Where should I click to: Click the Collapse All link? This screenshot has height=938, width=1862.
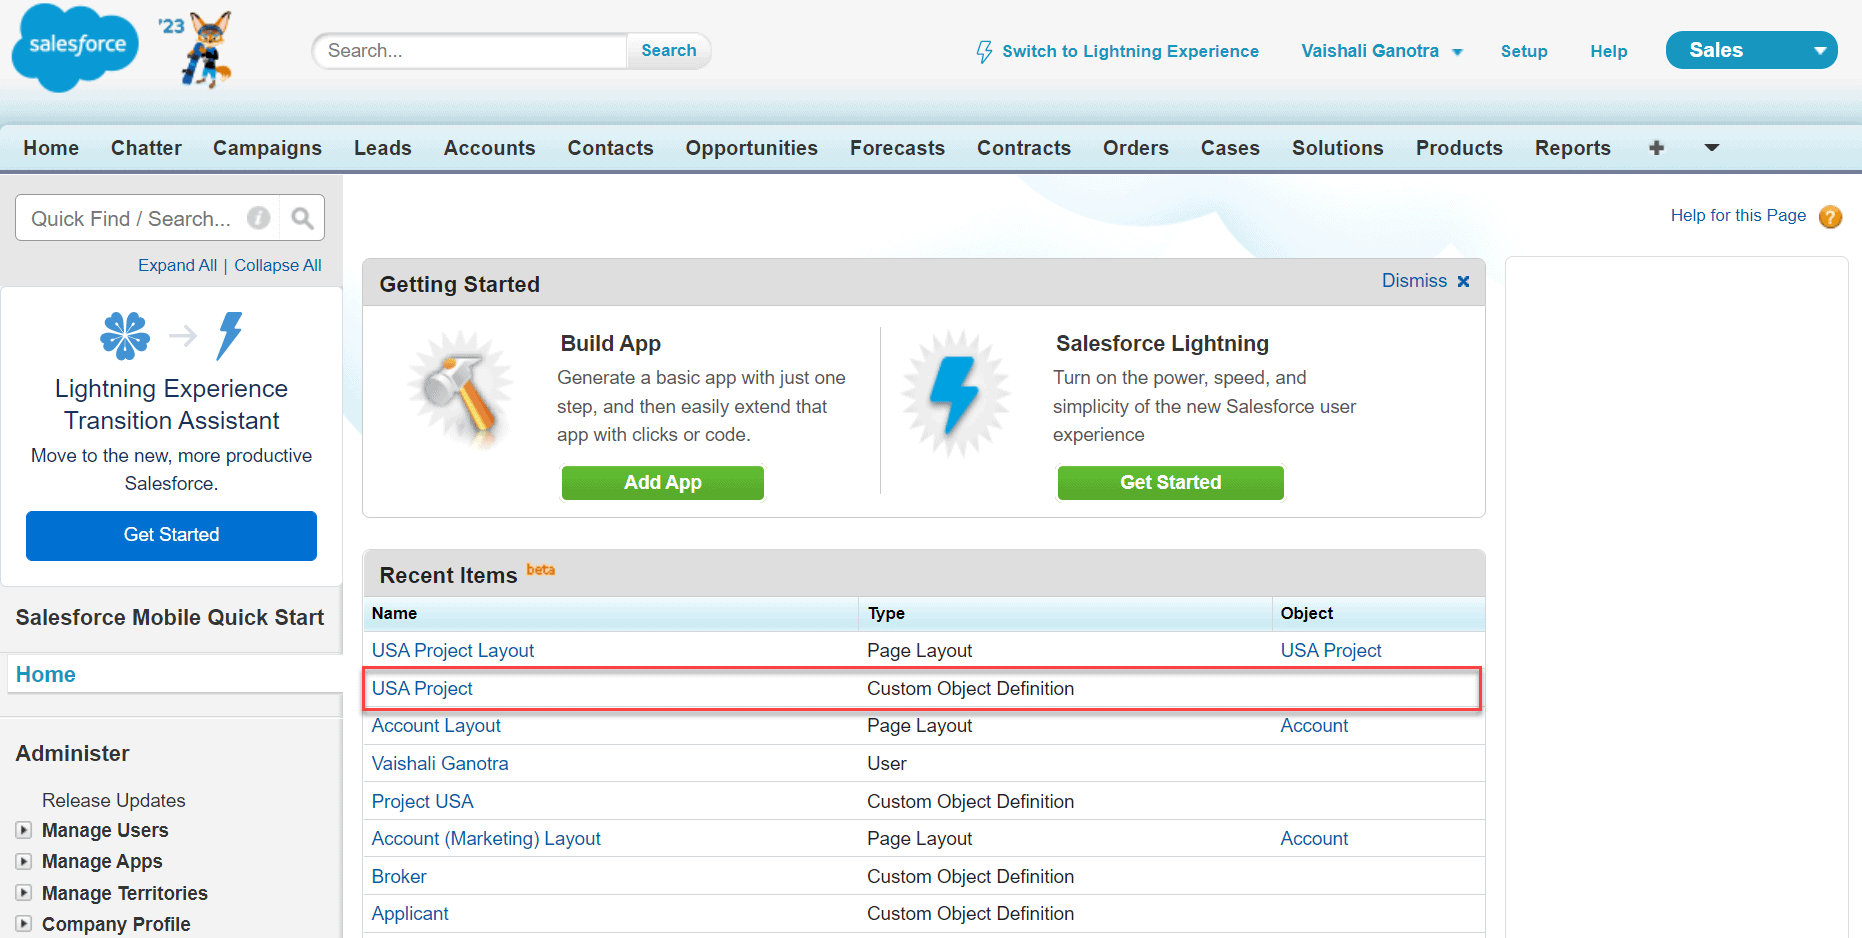277,265
